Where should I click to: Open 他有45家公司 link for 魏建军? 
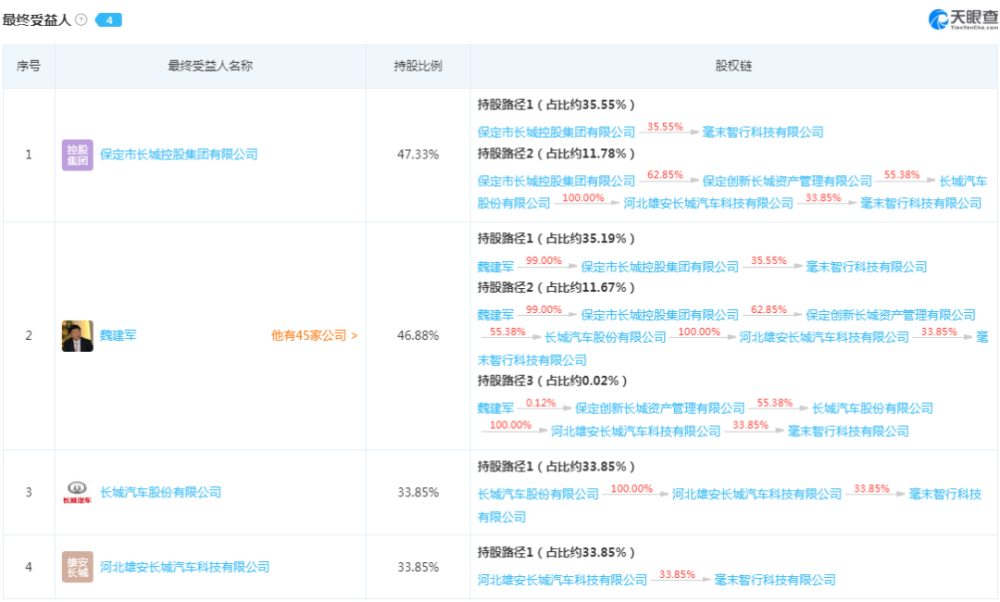314,335
